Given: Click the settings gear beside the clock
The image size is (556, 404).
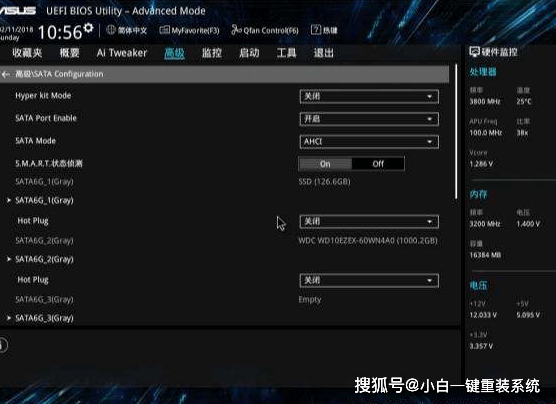Looking at the screenshot, I should pyautogui.click(x=89, y=28).
